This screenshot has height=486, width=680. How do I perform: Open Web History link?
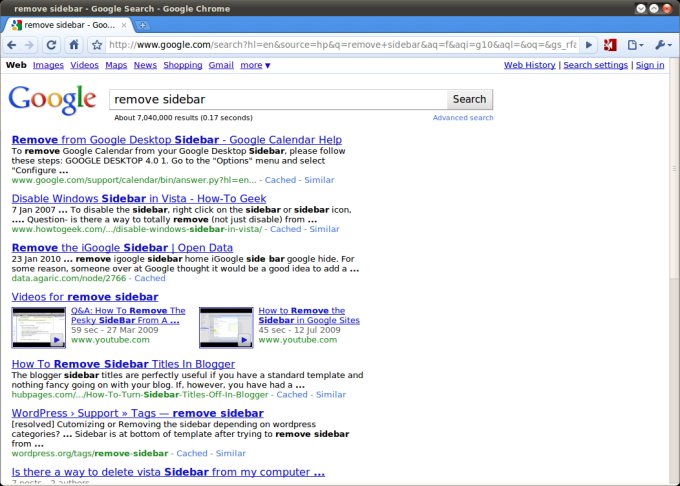pyautogui.click(x=530, y=65)
